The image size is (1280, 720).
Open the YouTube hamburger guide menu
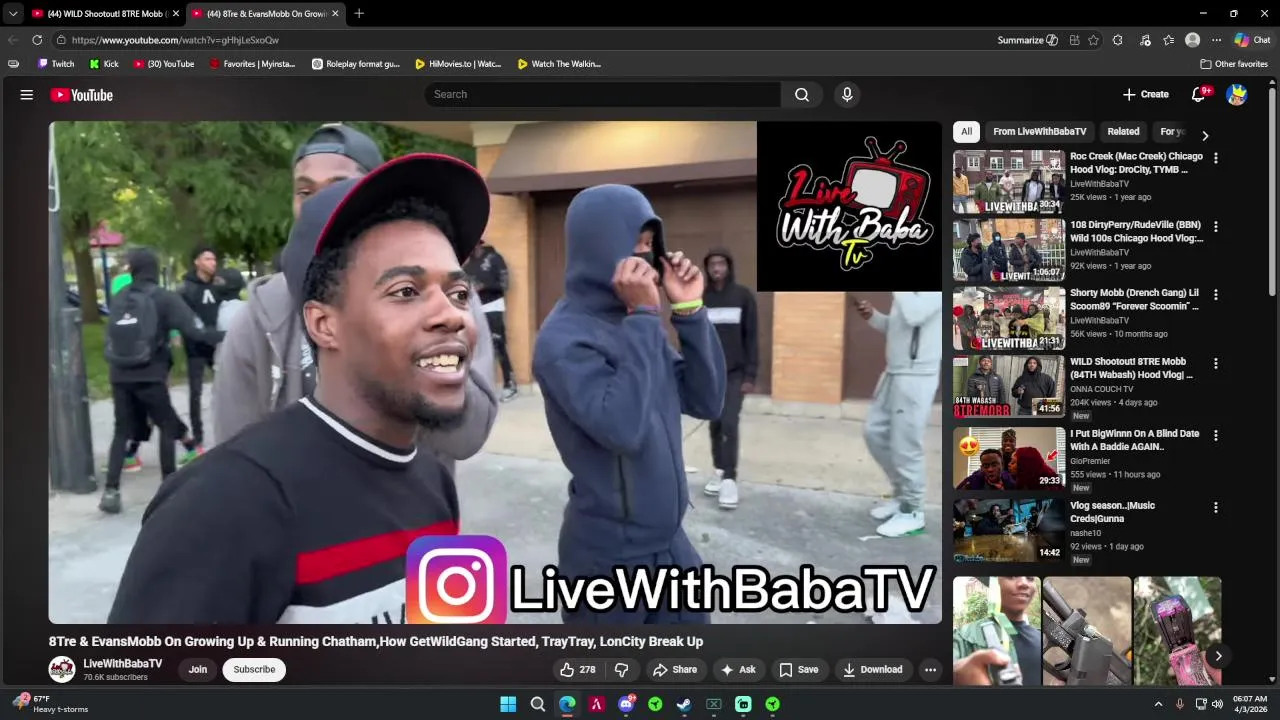27,95
